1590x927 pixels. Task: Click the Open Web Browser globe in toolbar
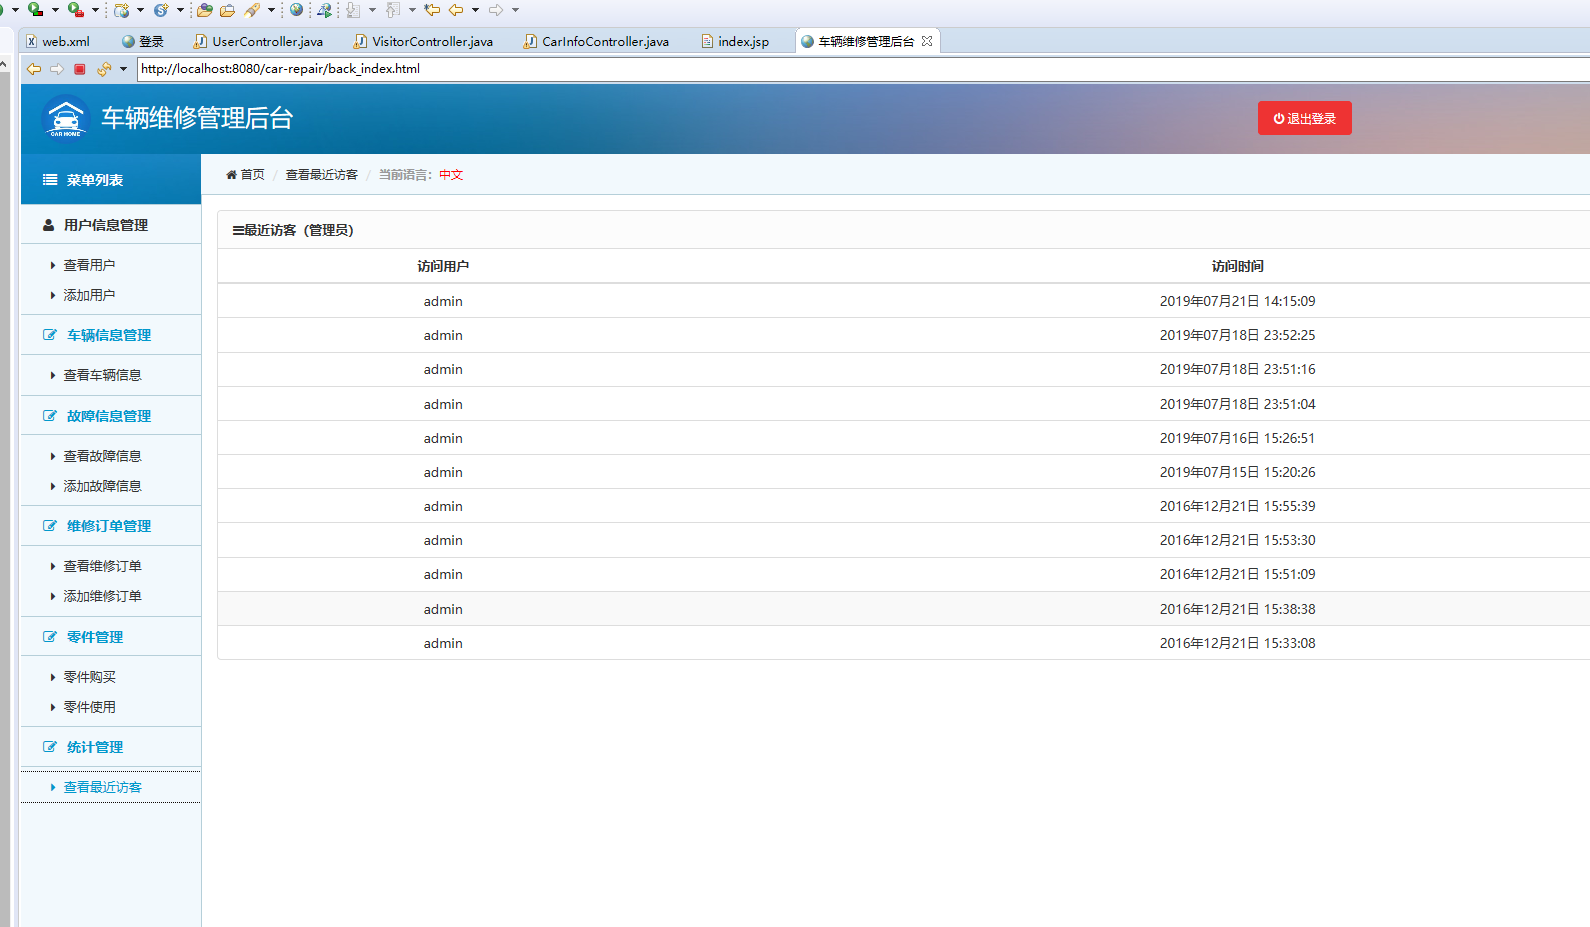(296, 10)
